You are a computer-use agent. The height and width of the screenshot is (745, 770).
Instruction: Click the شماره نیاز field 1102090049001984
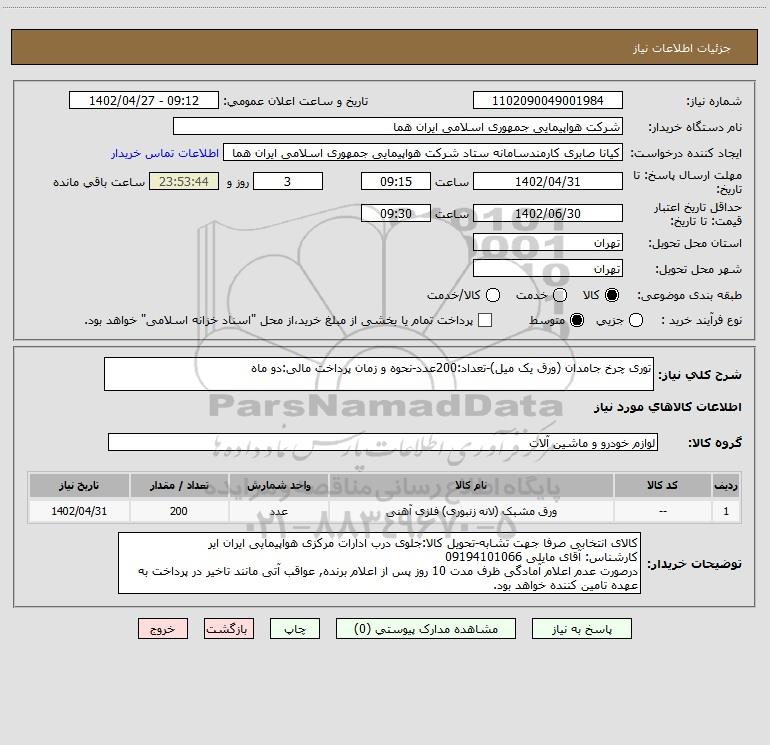(548, 100)
